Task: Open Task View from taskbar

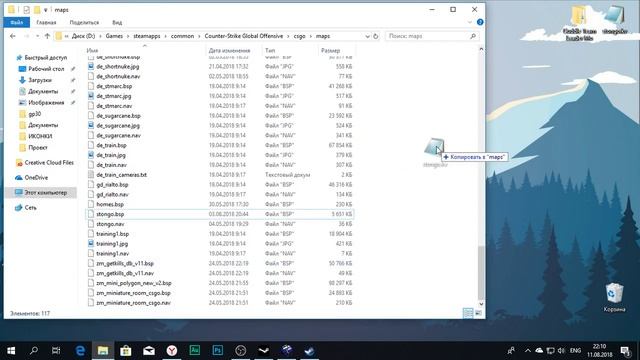Action: coord(56,351)
